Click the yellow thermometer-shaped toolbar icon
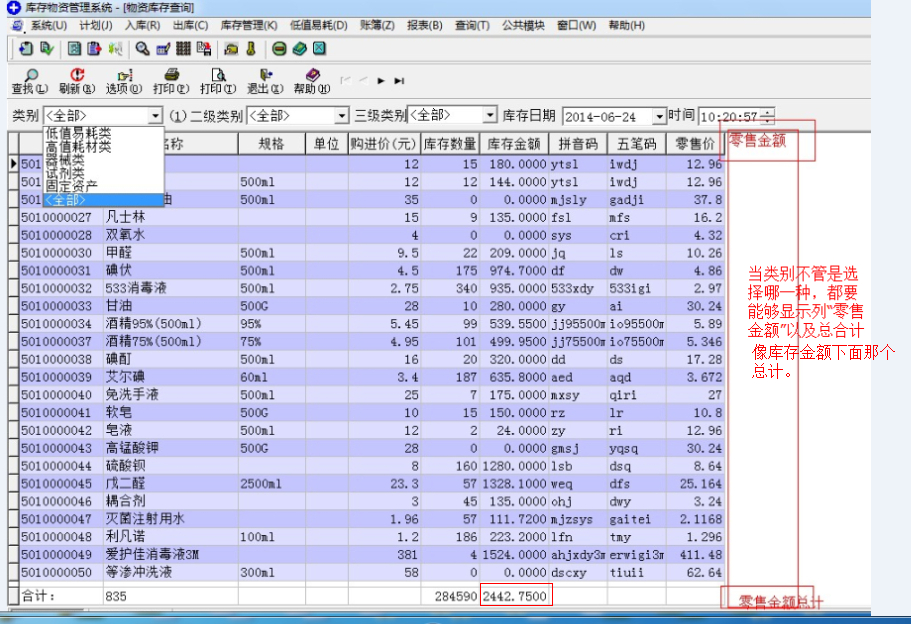Screen dimensions: 911x624 [x=251, y=49]
